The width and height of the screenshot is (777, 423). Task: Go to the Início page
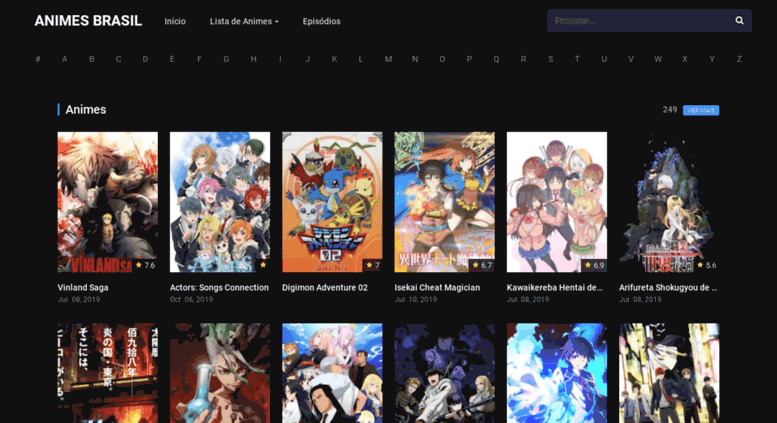click(175, 21)
